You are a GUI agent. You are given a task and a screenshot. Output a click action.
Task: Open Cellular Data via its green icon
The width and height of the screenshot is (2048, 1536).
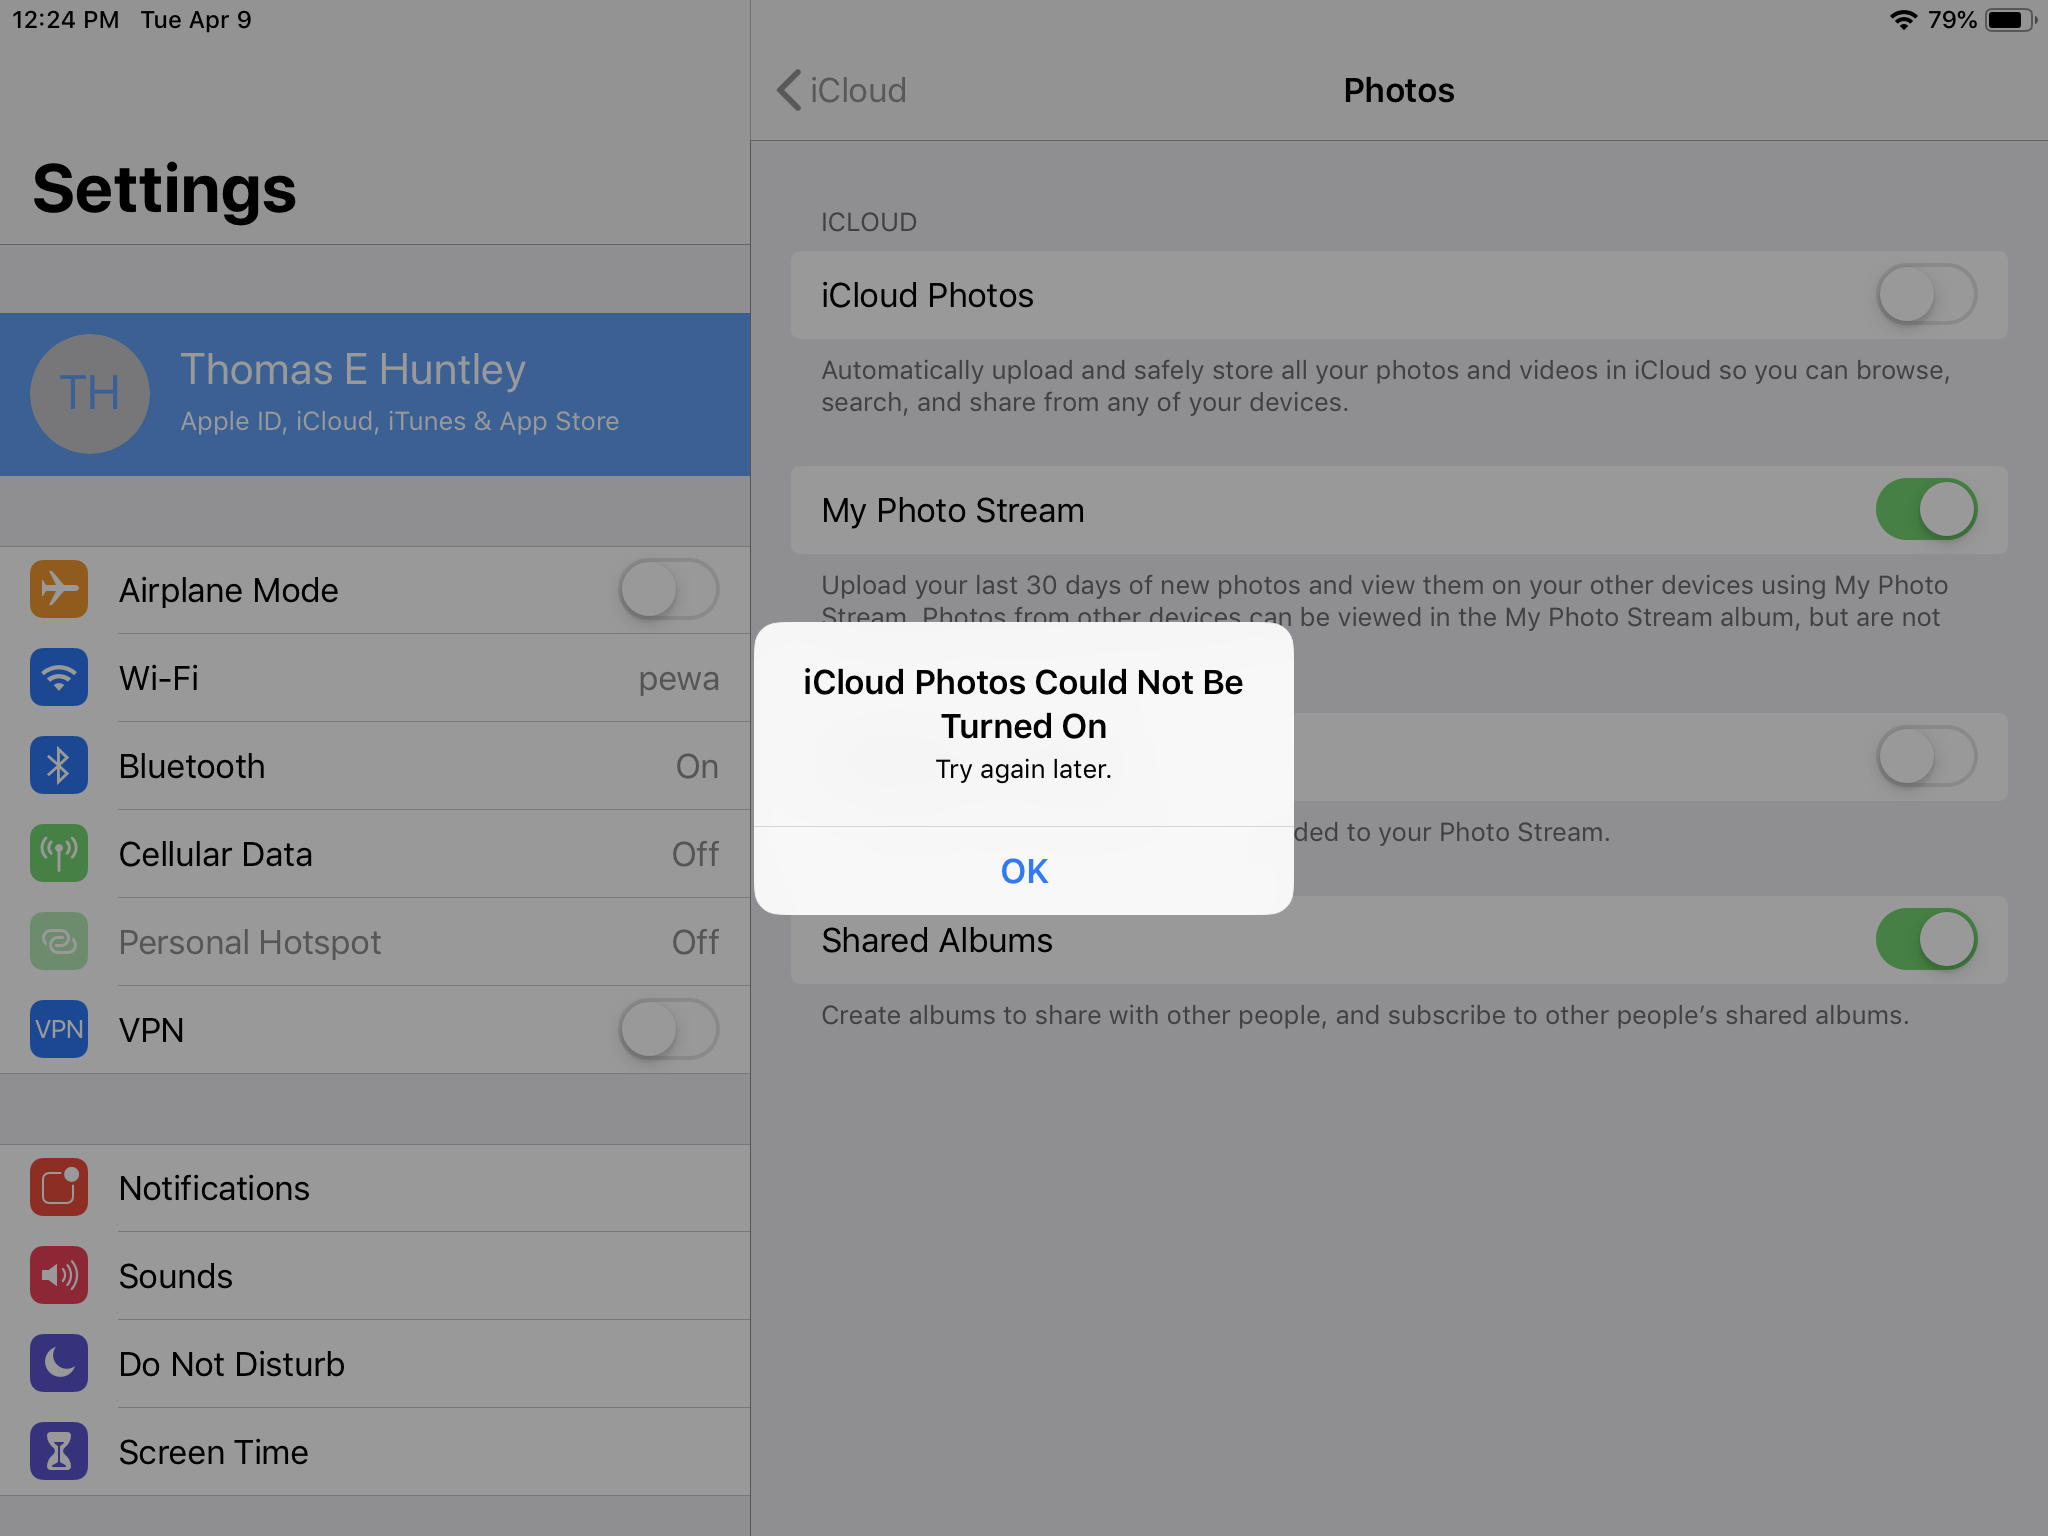tap(59, 854)
